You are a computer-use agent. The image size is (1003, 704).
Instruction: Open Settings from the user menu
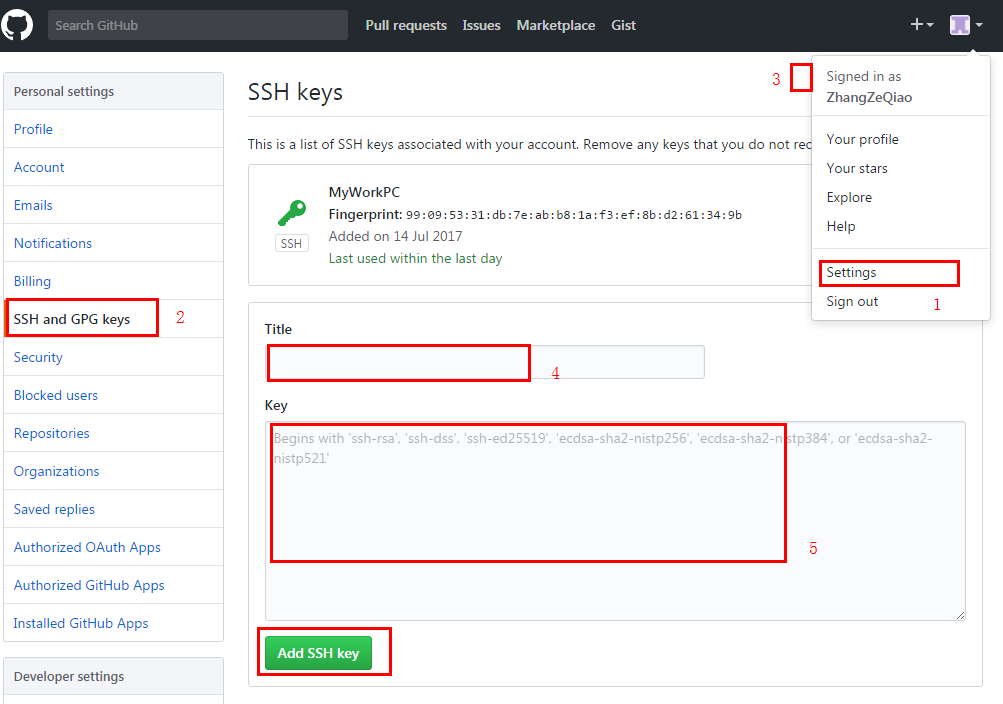coord(851,272)
